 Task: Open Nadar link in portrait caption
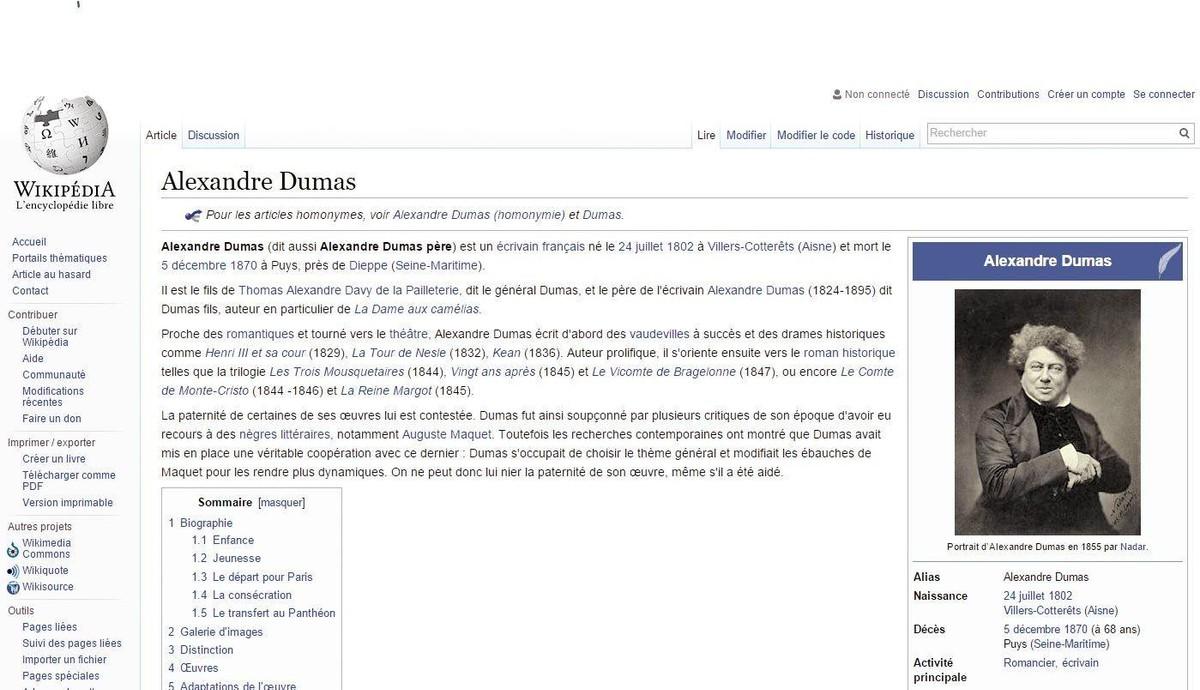1133,547
